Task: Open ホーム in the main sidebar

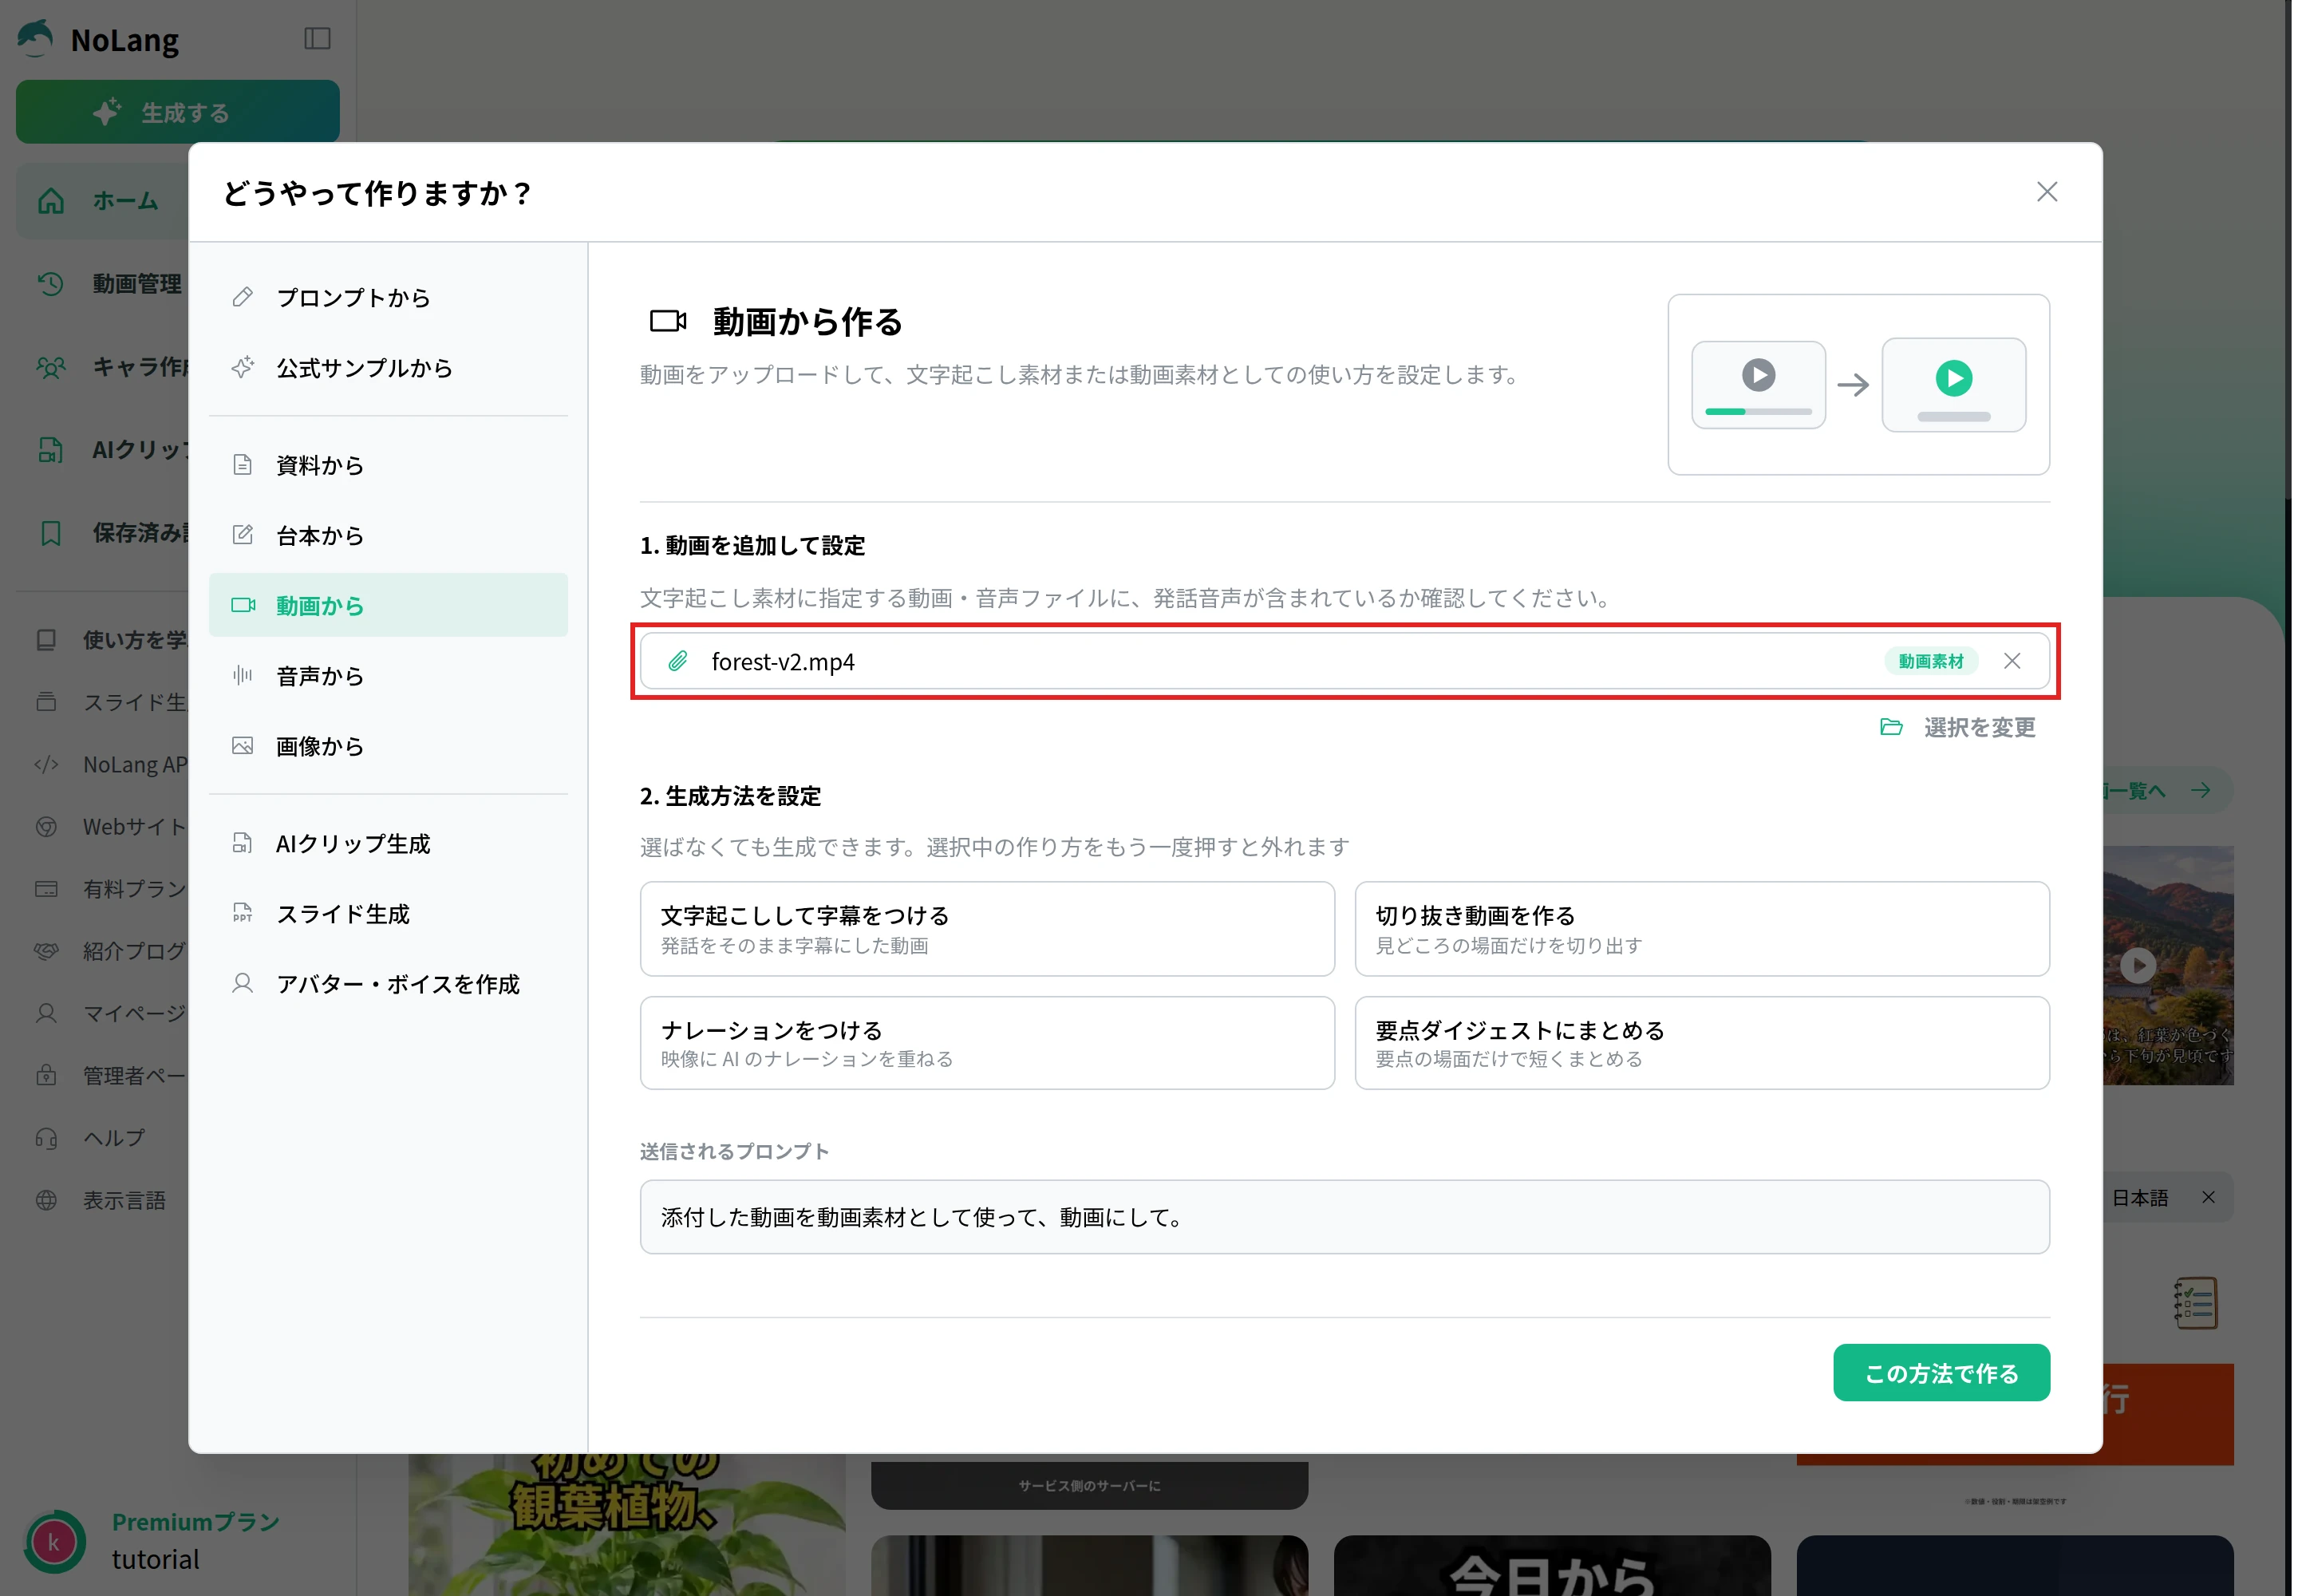Action: 102,201
